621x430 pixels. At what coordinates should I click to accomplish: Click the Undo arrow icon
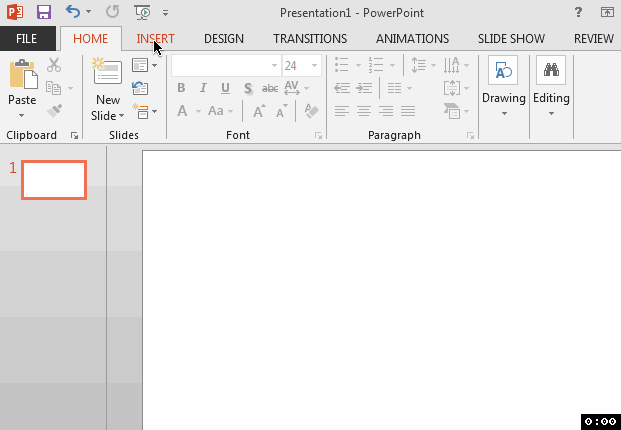click(73, 12)
